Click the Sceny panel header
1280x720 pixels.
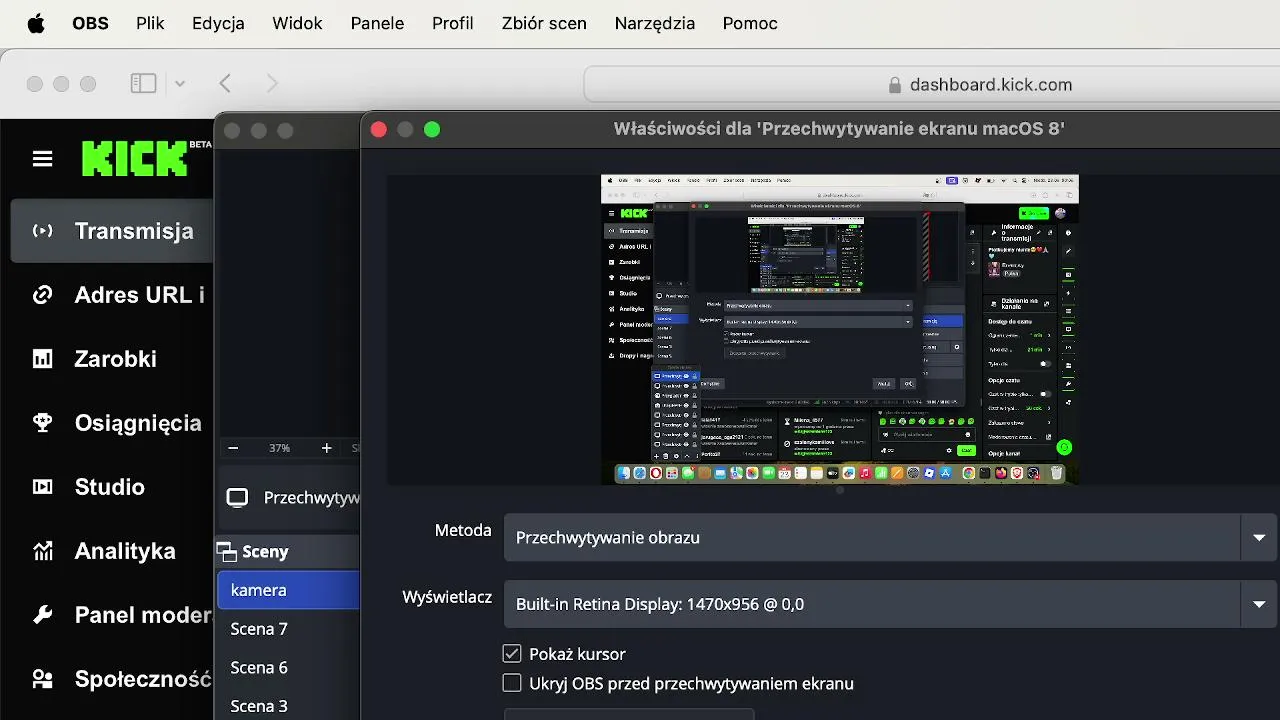click(288, 551)
